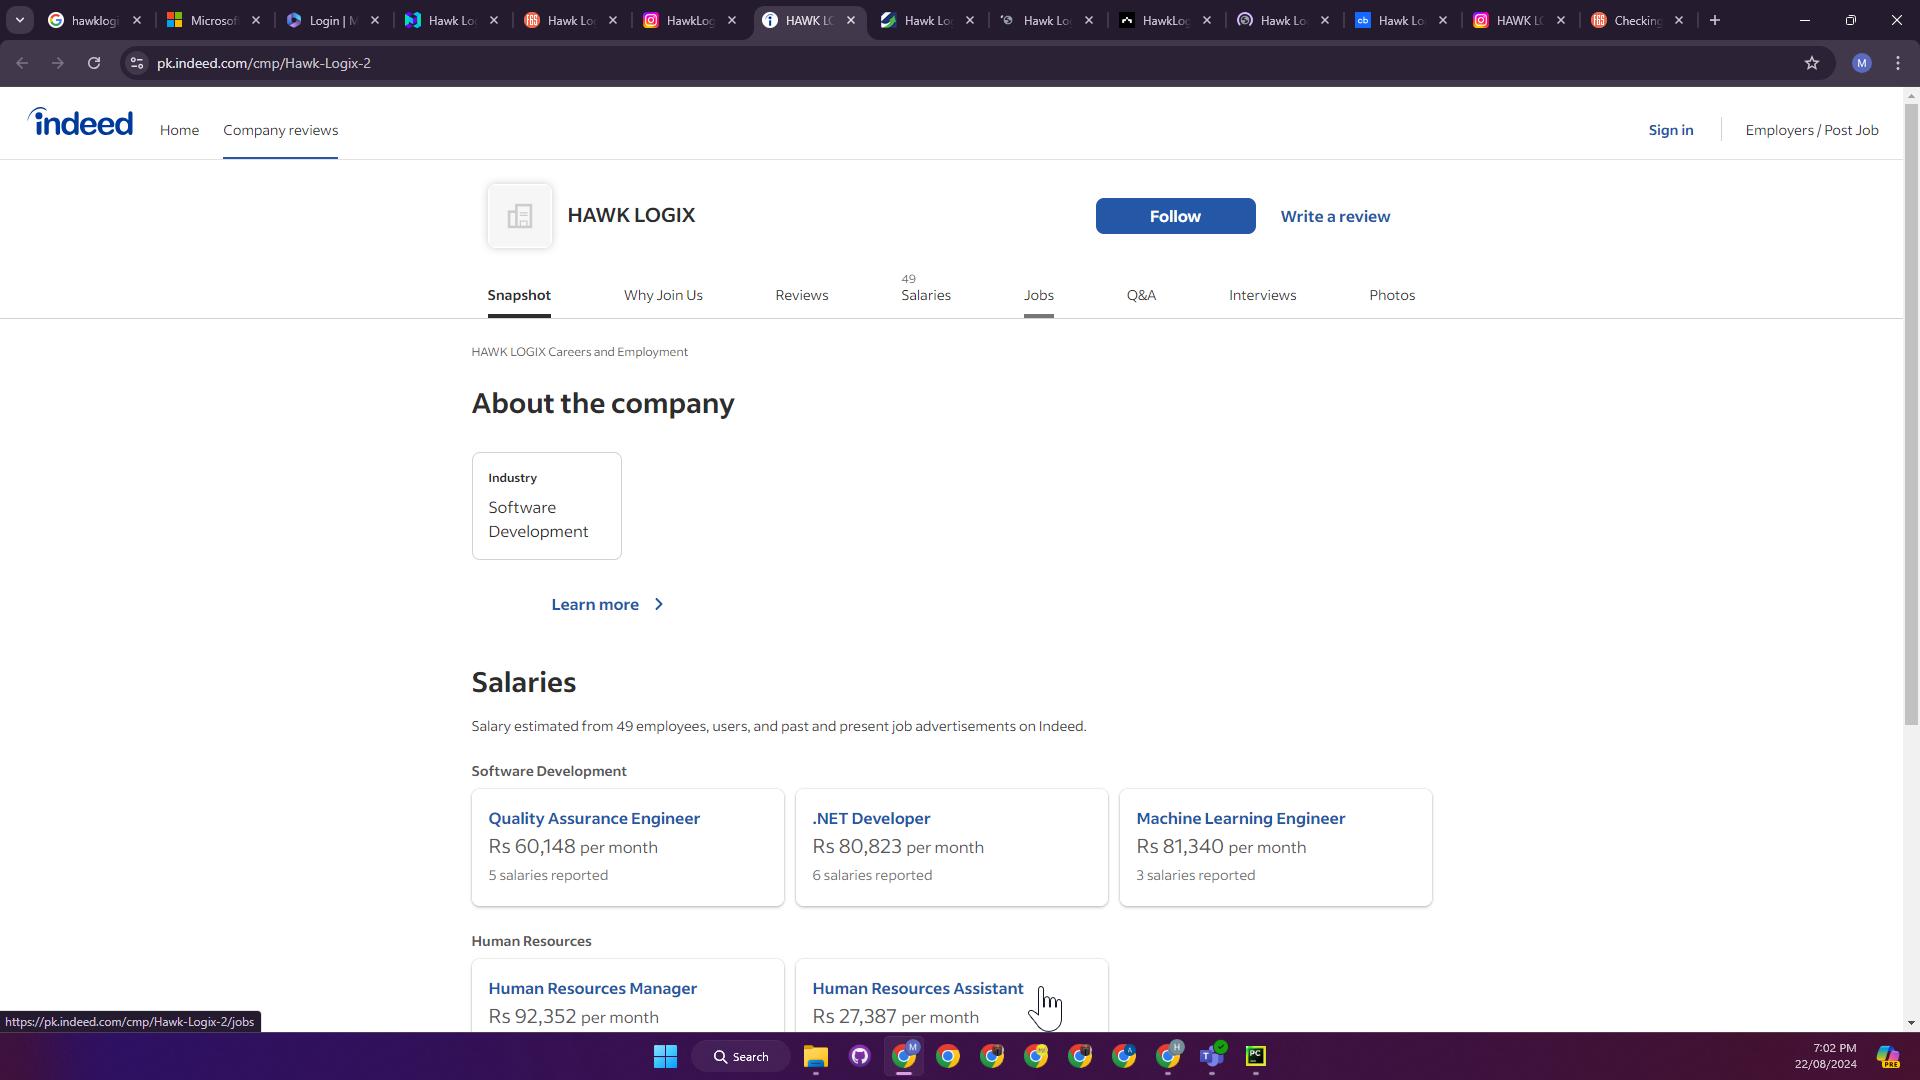The width and height of the screenshot is (1920, 1080).
Task: Click Write a review
Action: click(x=1335, y=216)
